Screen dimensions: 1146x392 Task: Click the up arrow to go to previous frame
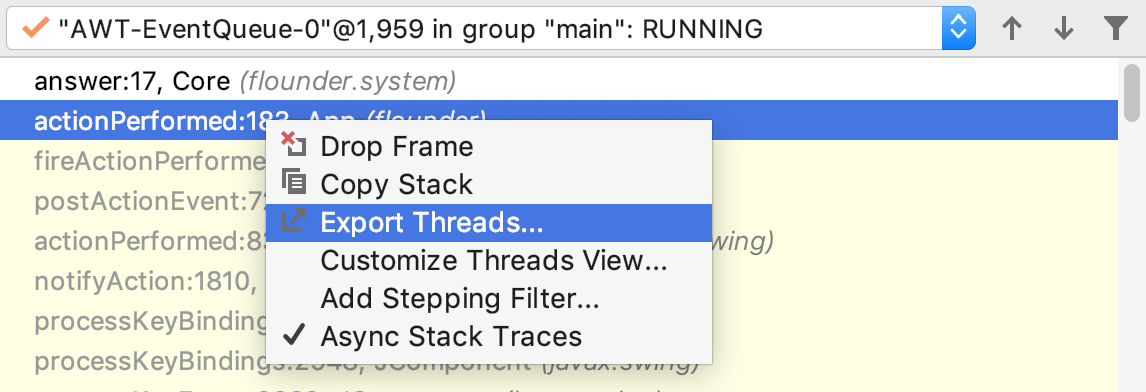coord(1012,29)
